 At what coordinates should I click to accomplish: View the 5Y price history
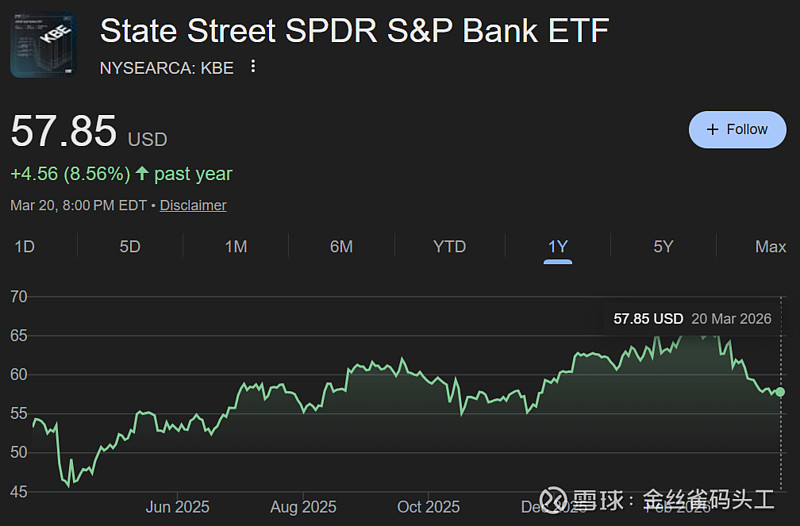coord(663,247)
